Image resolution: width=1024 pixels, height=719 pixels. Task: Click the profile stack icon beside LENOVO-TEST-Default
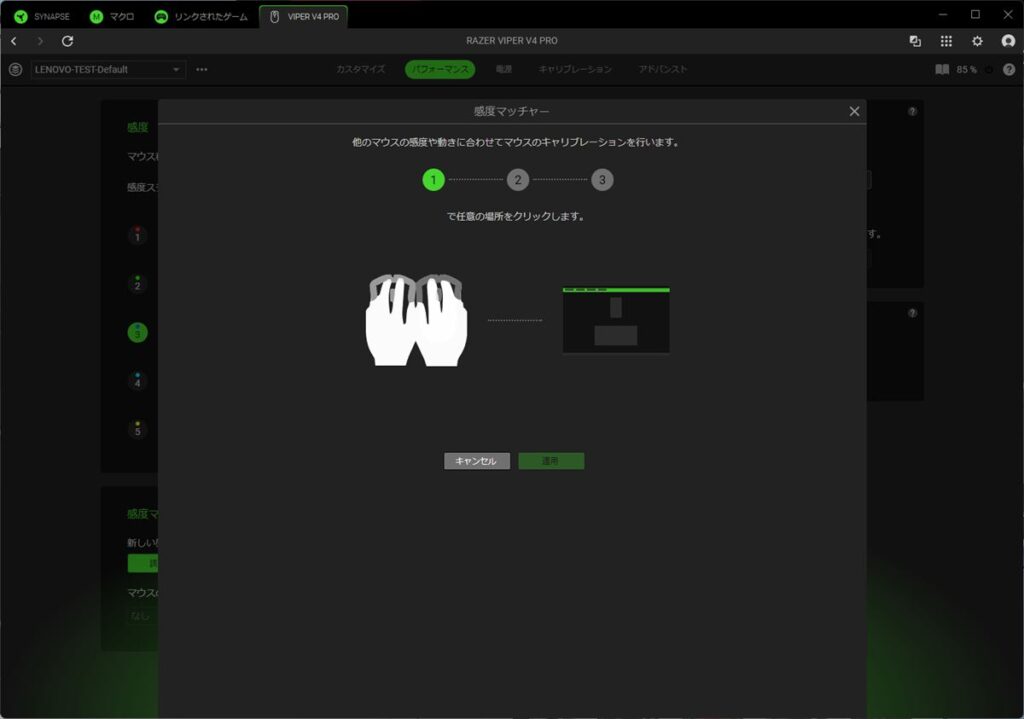coord(15,70)
